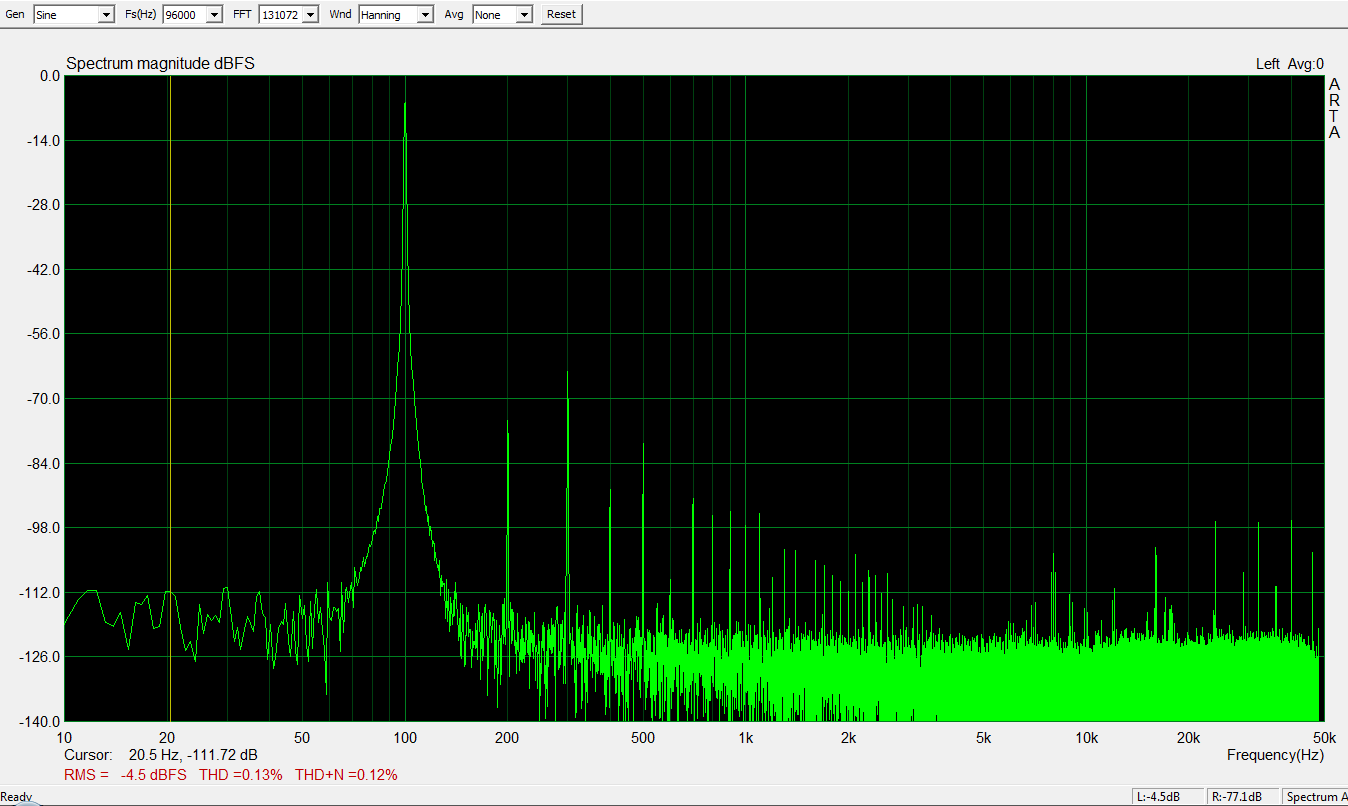This screenshot has width=1348, height=806.
Task: Click the THD+N =0.12% readout
Action: pos(346,775)
